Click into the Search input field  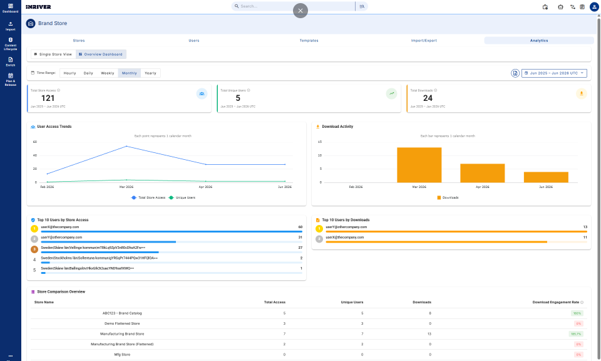[295, 6]
